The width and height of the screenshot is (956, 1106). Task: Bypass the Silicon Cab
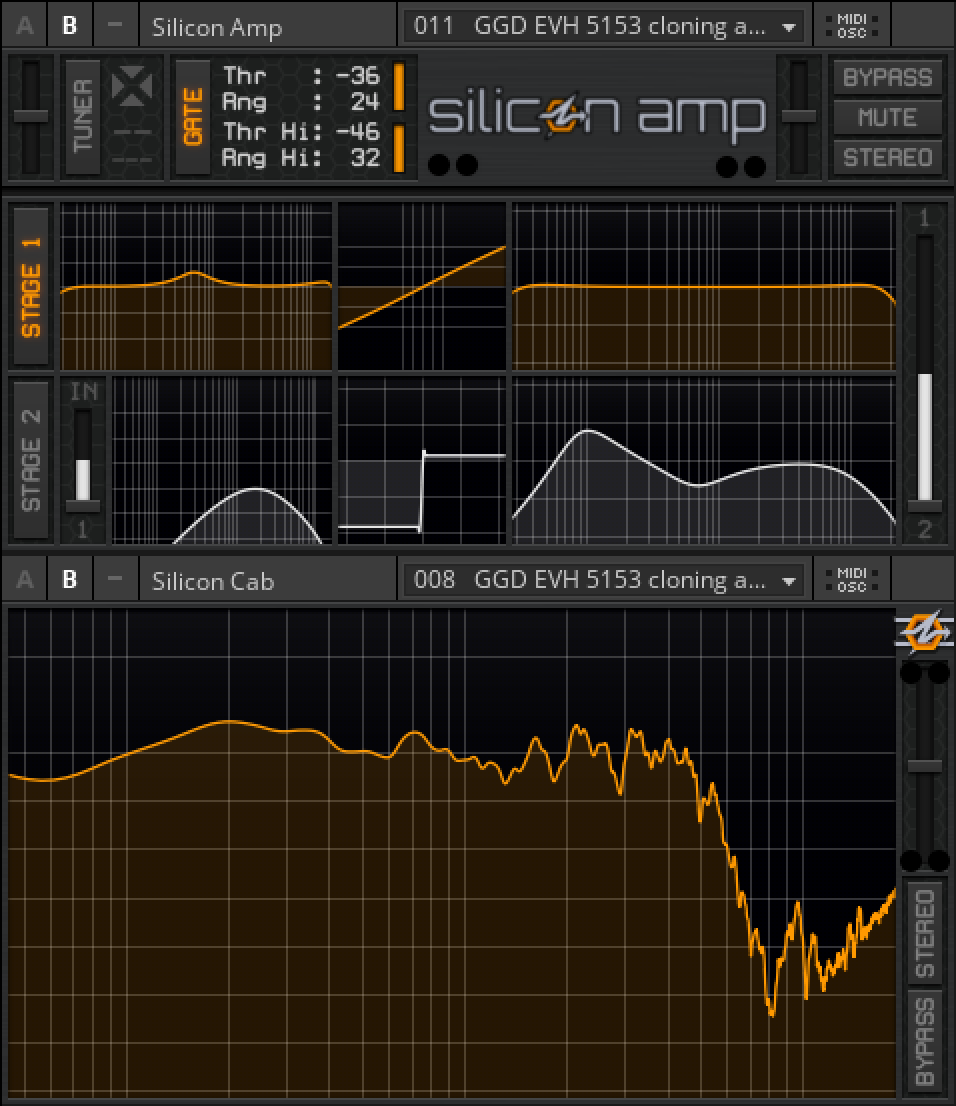pos(925,1041)
